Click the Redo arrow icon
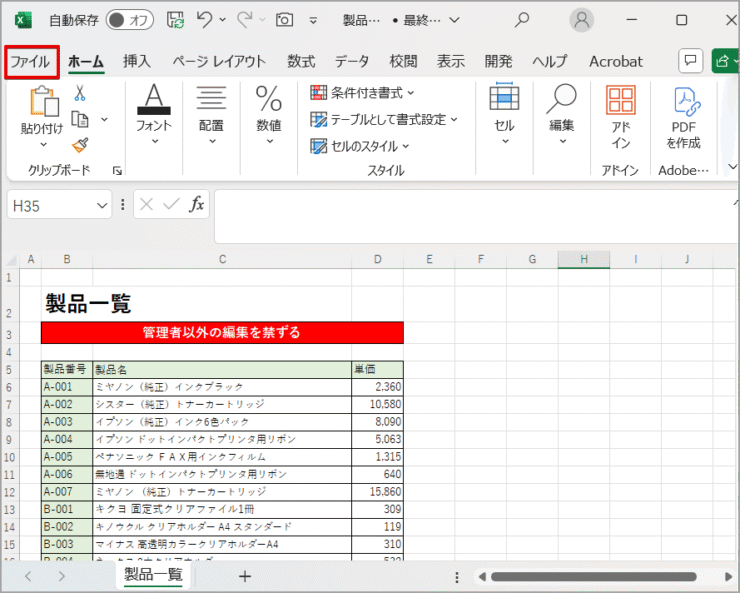The width and height of the screenshot is (740, 593). click(245, 20)
